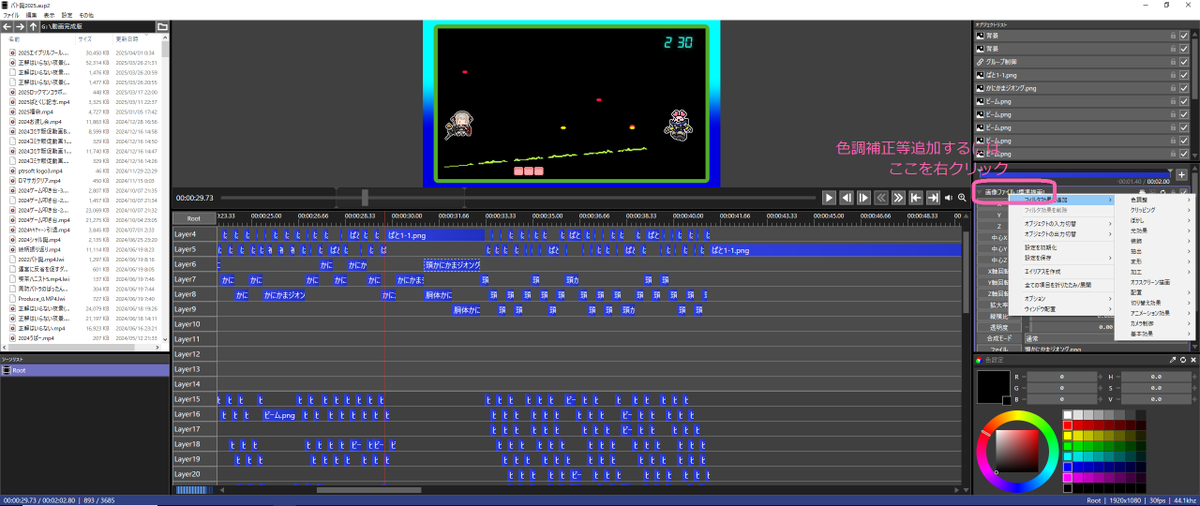
Task: Step back one frame
Action: [x=846, y=198]
